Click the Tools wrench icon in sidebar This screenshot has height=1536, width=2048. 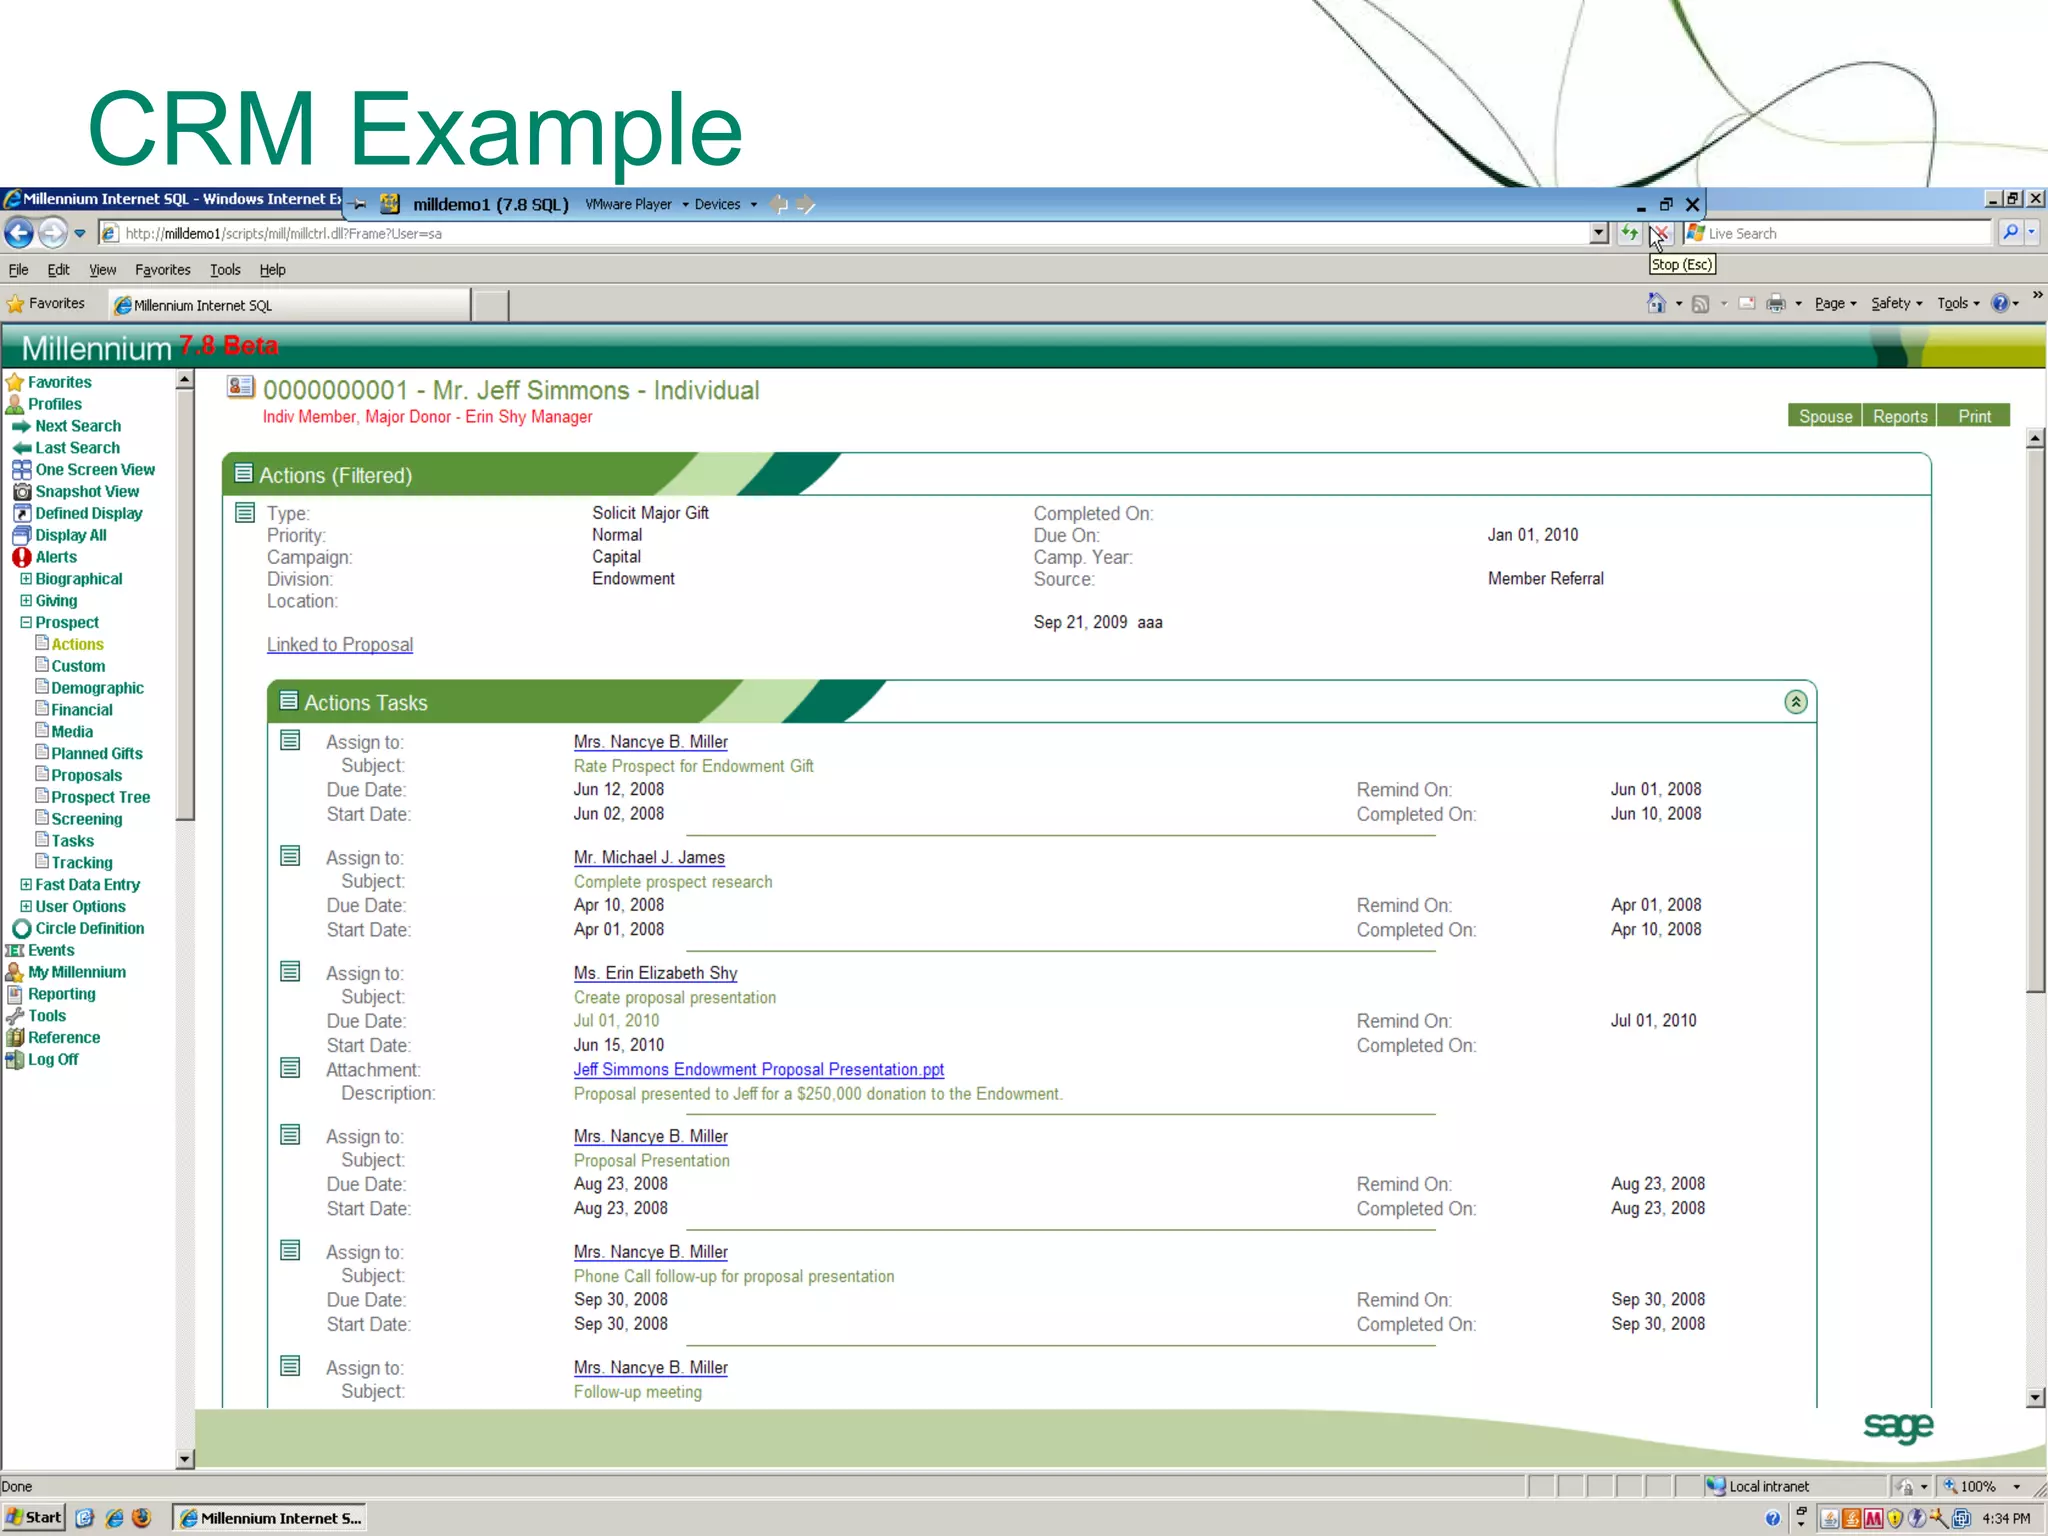click(14, 1016)
